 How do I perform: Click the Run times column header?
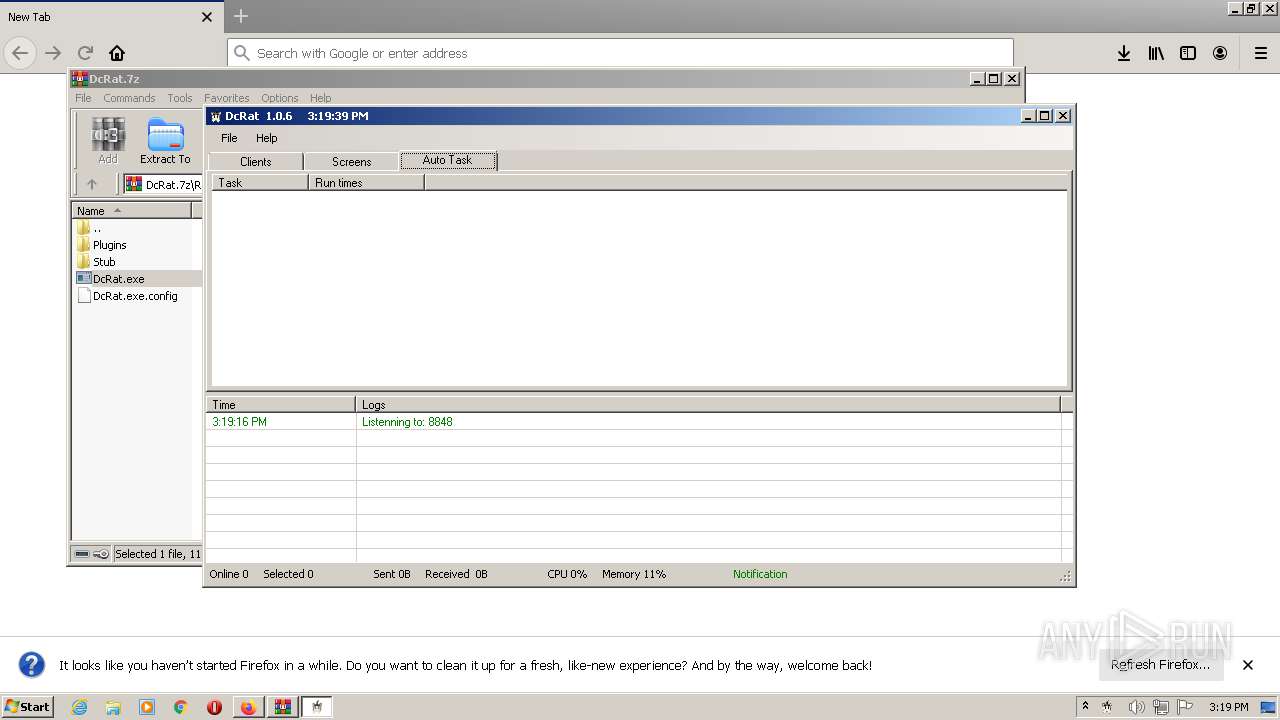point(366,183)
